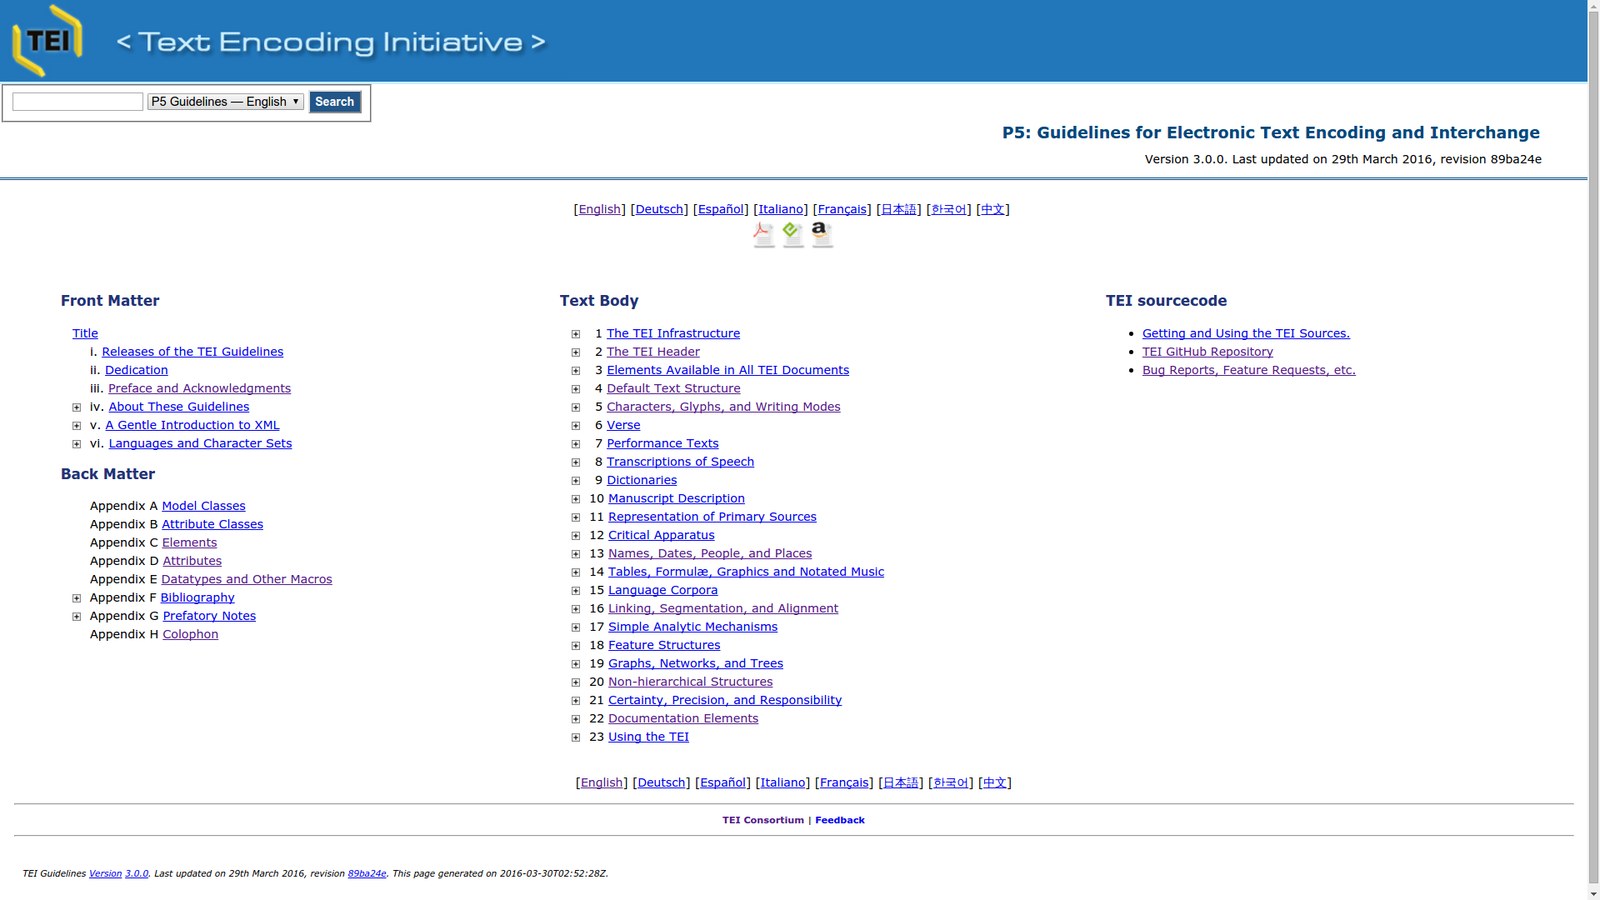1600x900 pixels.
Task: Expand chapter 6 Verse
Action: click(575, 426)
